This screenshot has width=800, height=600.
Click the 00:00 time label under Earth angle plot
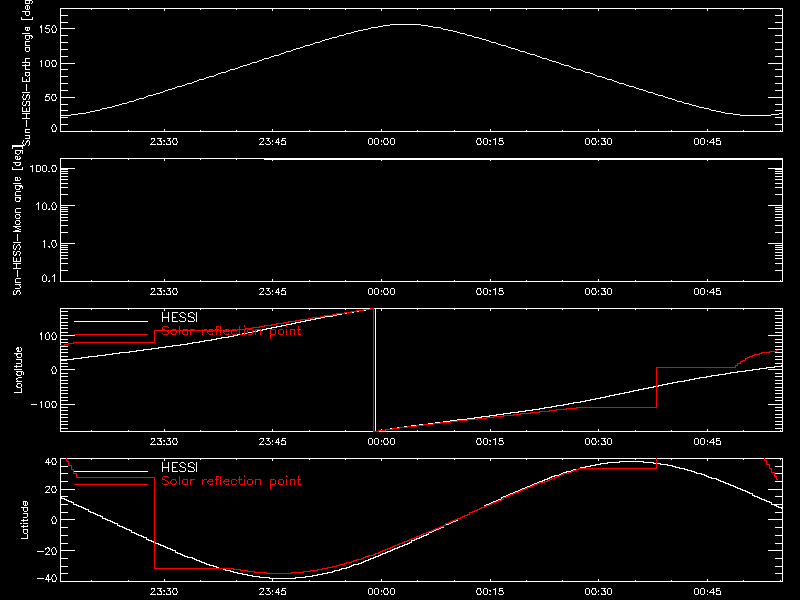(x=381, y=141)
